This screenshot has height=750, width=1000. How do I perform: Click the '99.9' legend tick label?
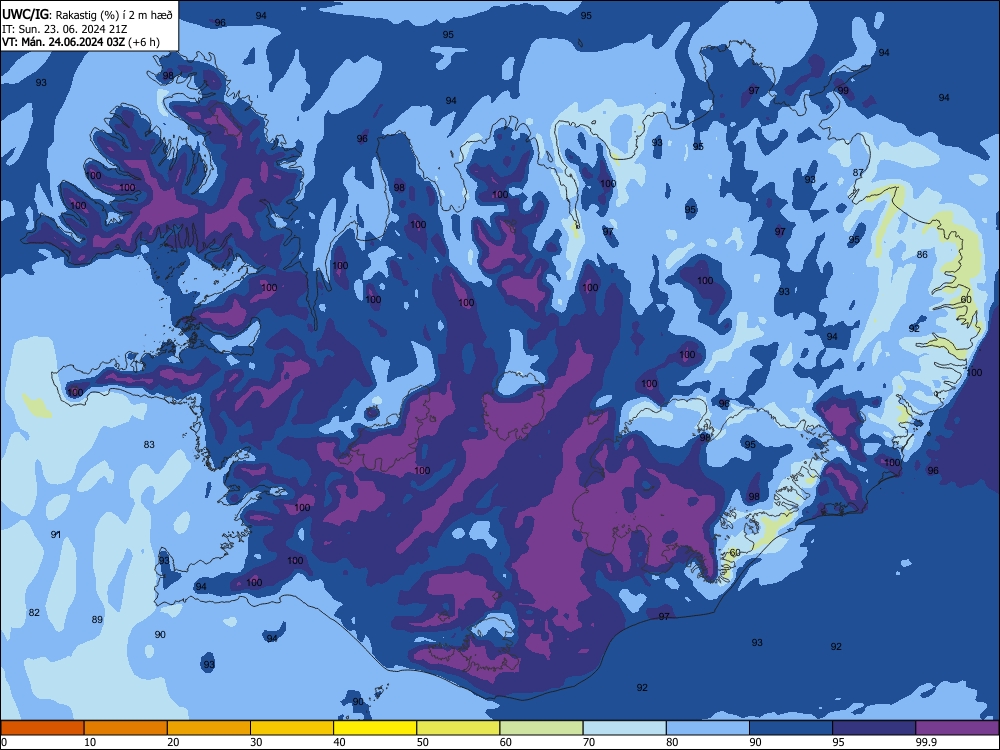pos(926,742)
